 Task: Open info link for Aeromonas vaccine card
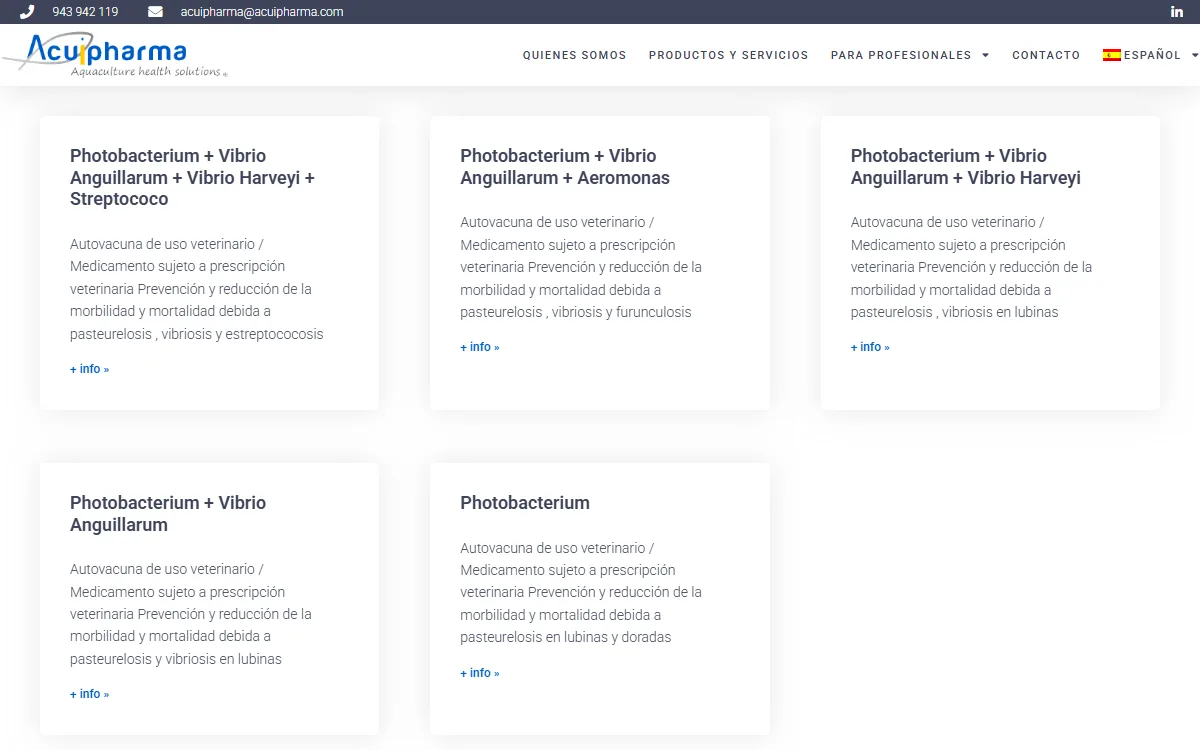pos(480,347)
